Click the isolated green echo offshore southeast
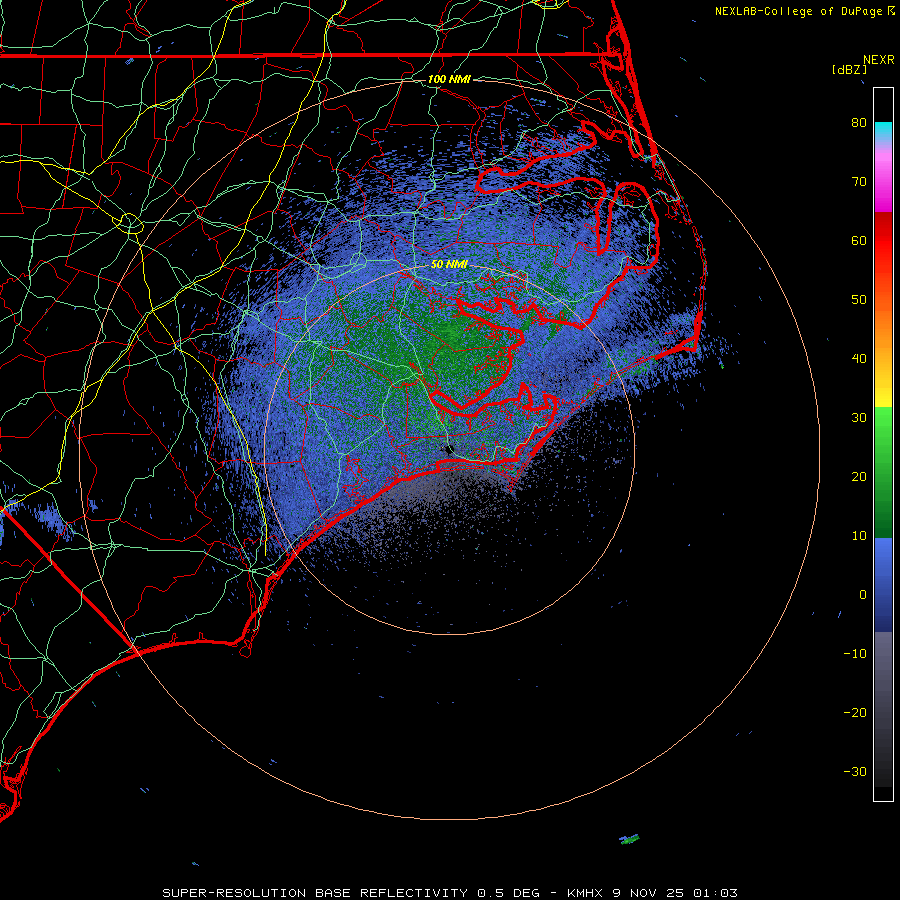Image resolution: width=900 pixels, height=900 pixels. (629, 840)
